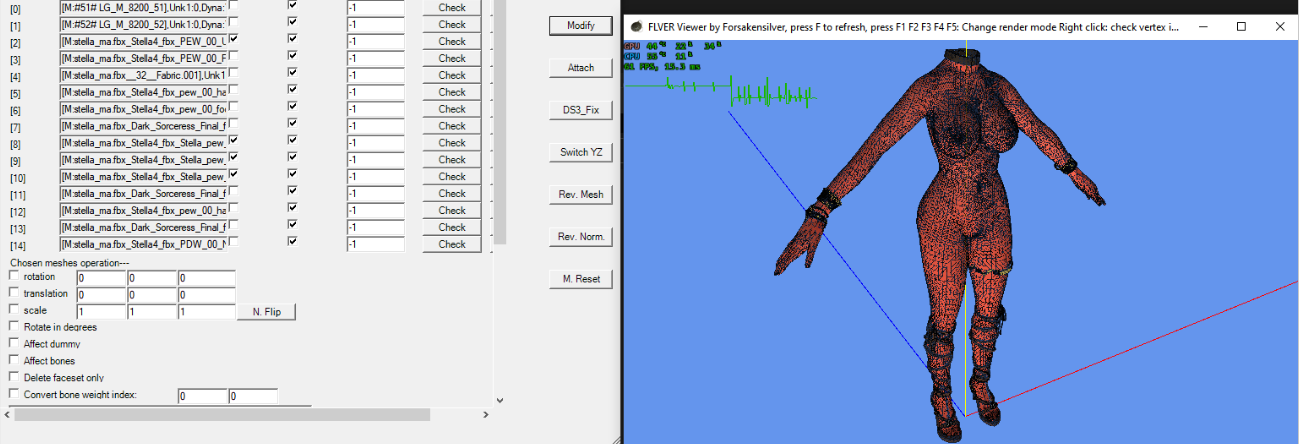Click the N. Flip button

point(266,312)
